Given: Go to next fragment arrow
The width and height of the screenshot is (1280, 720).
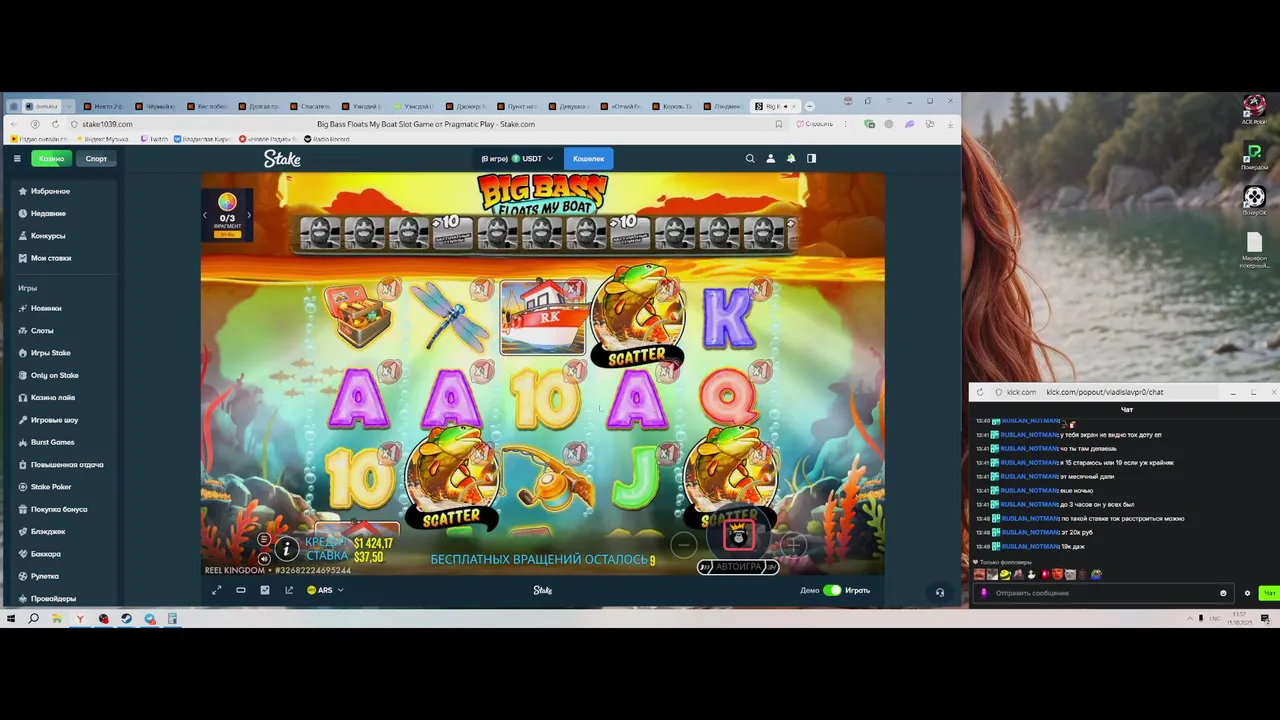Looking at the screenshot, I should pyautogui.click(x=249, y=215).
